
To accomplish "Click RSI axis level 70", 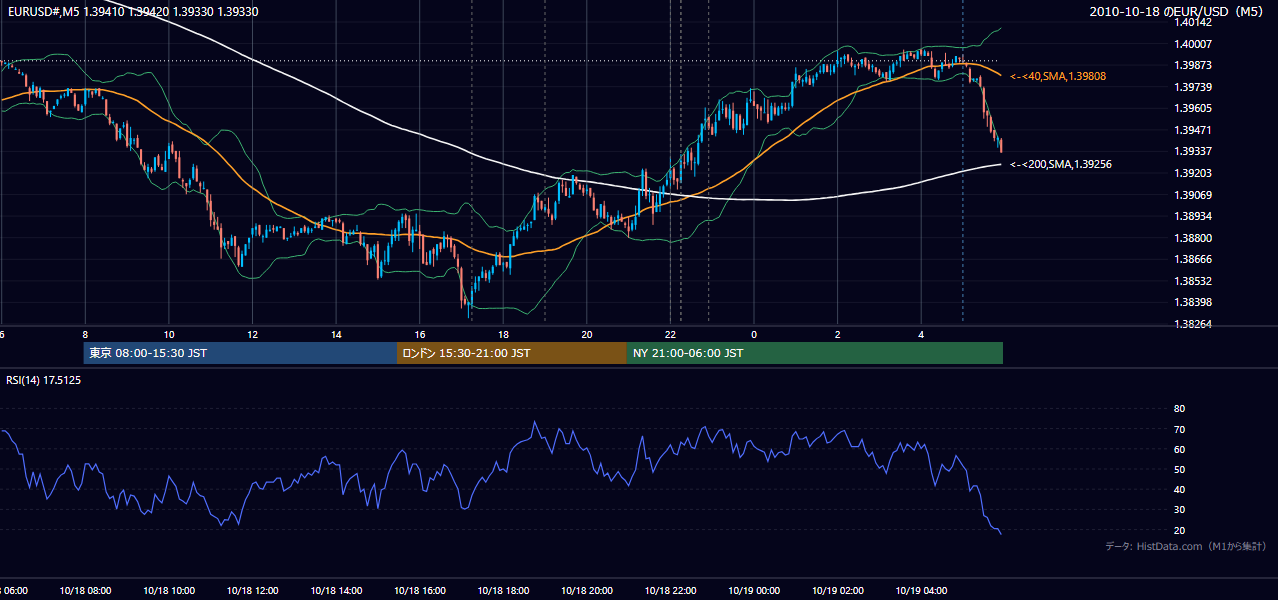I will point(1180,429).
